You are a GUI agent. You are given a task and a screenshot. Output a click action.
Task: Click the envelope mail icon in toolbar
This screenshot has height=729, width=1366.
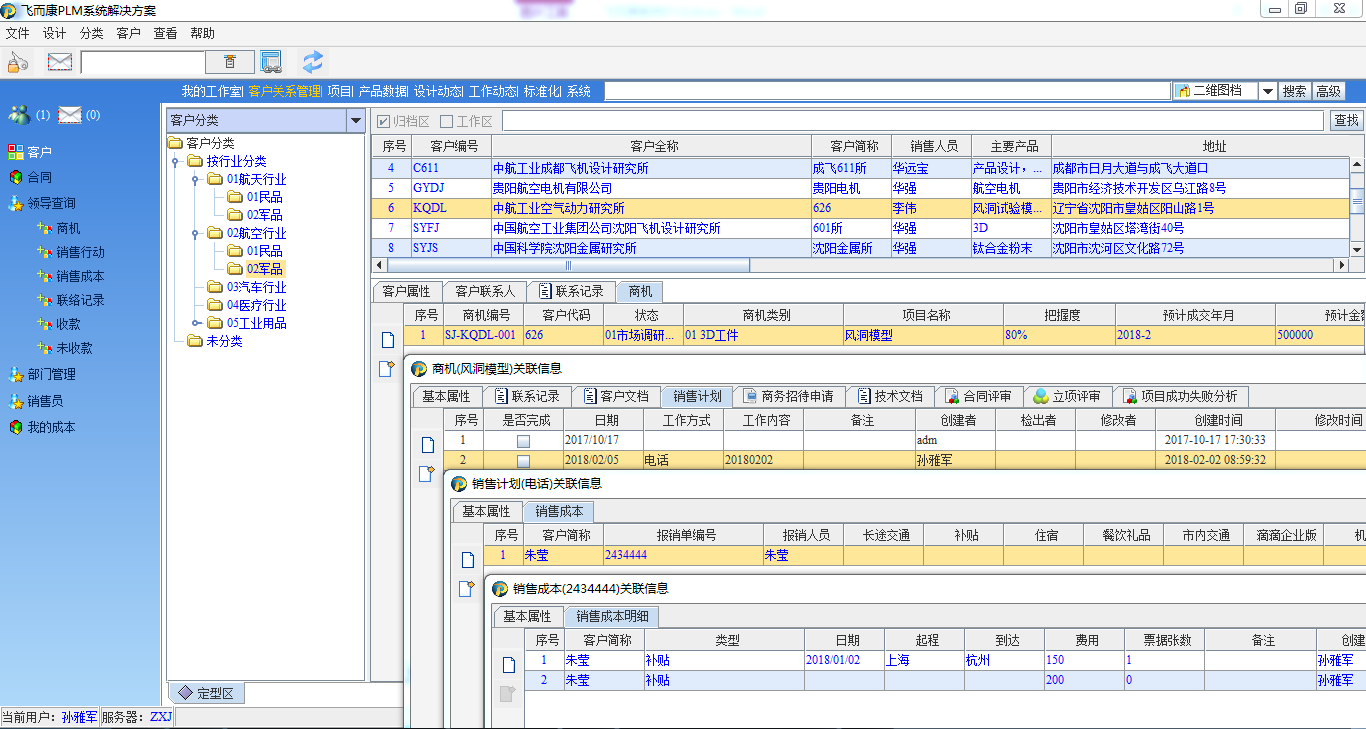[60, 62]
